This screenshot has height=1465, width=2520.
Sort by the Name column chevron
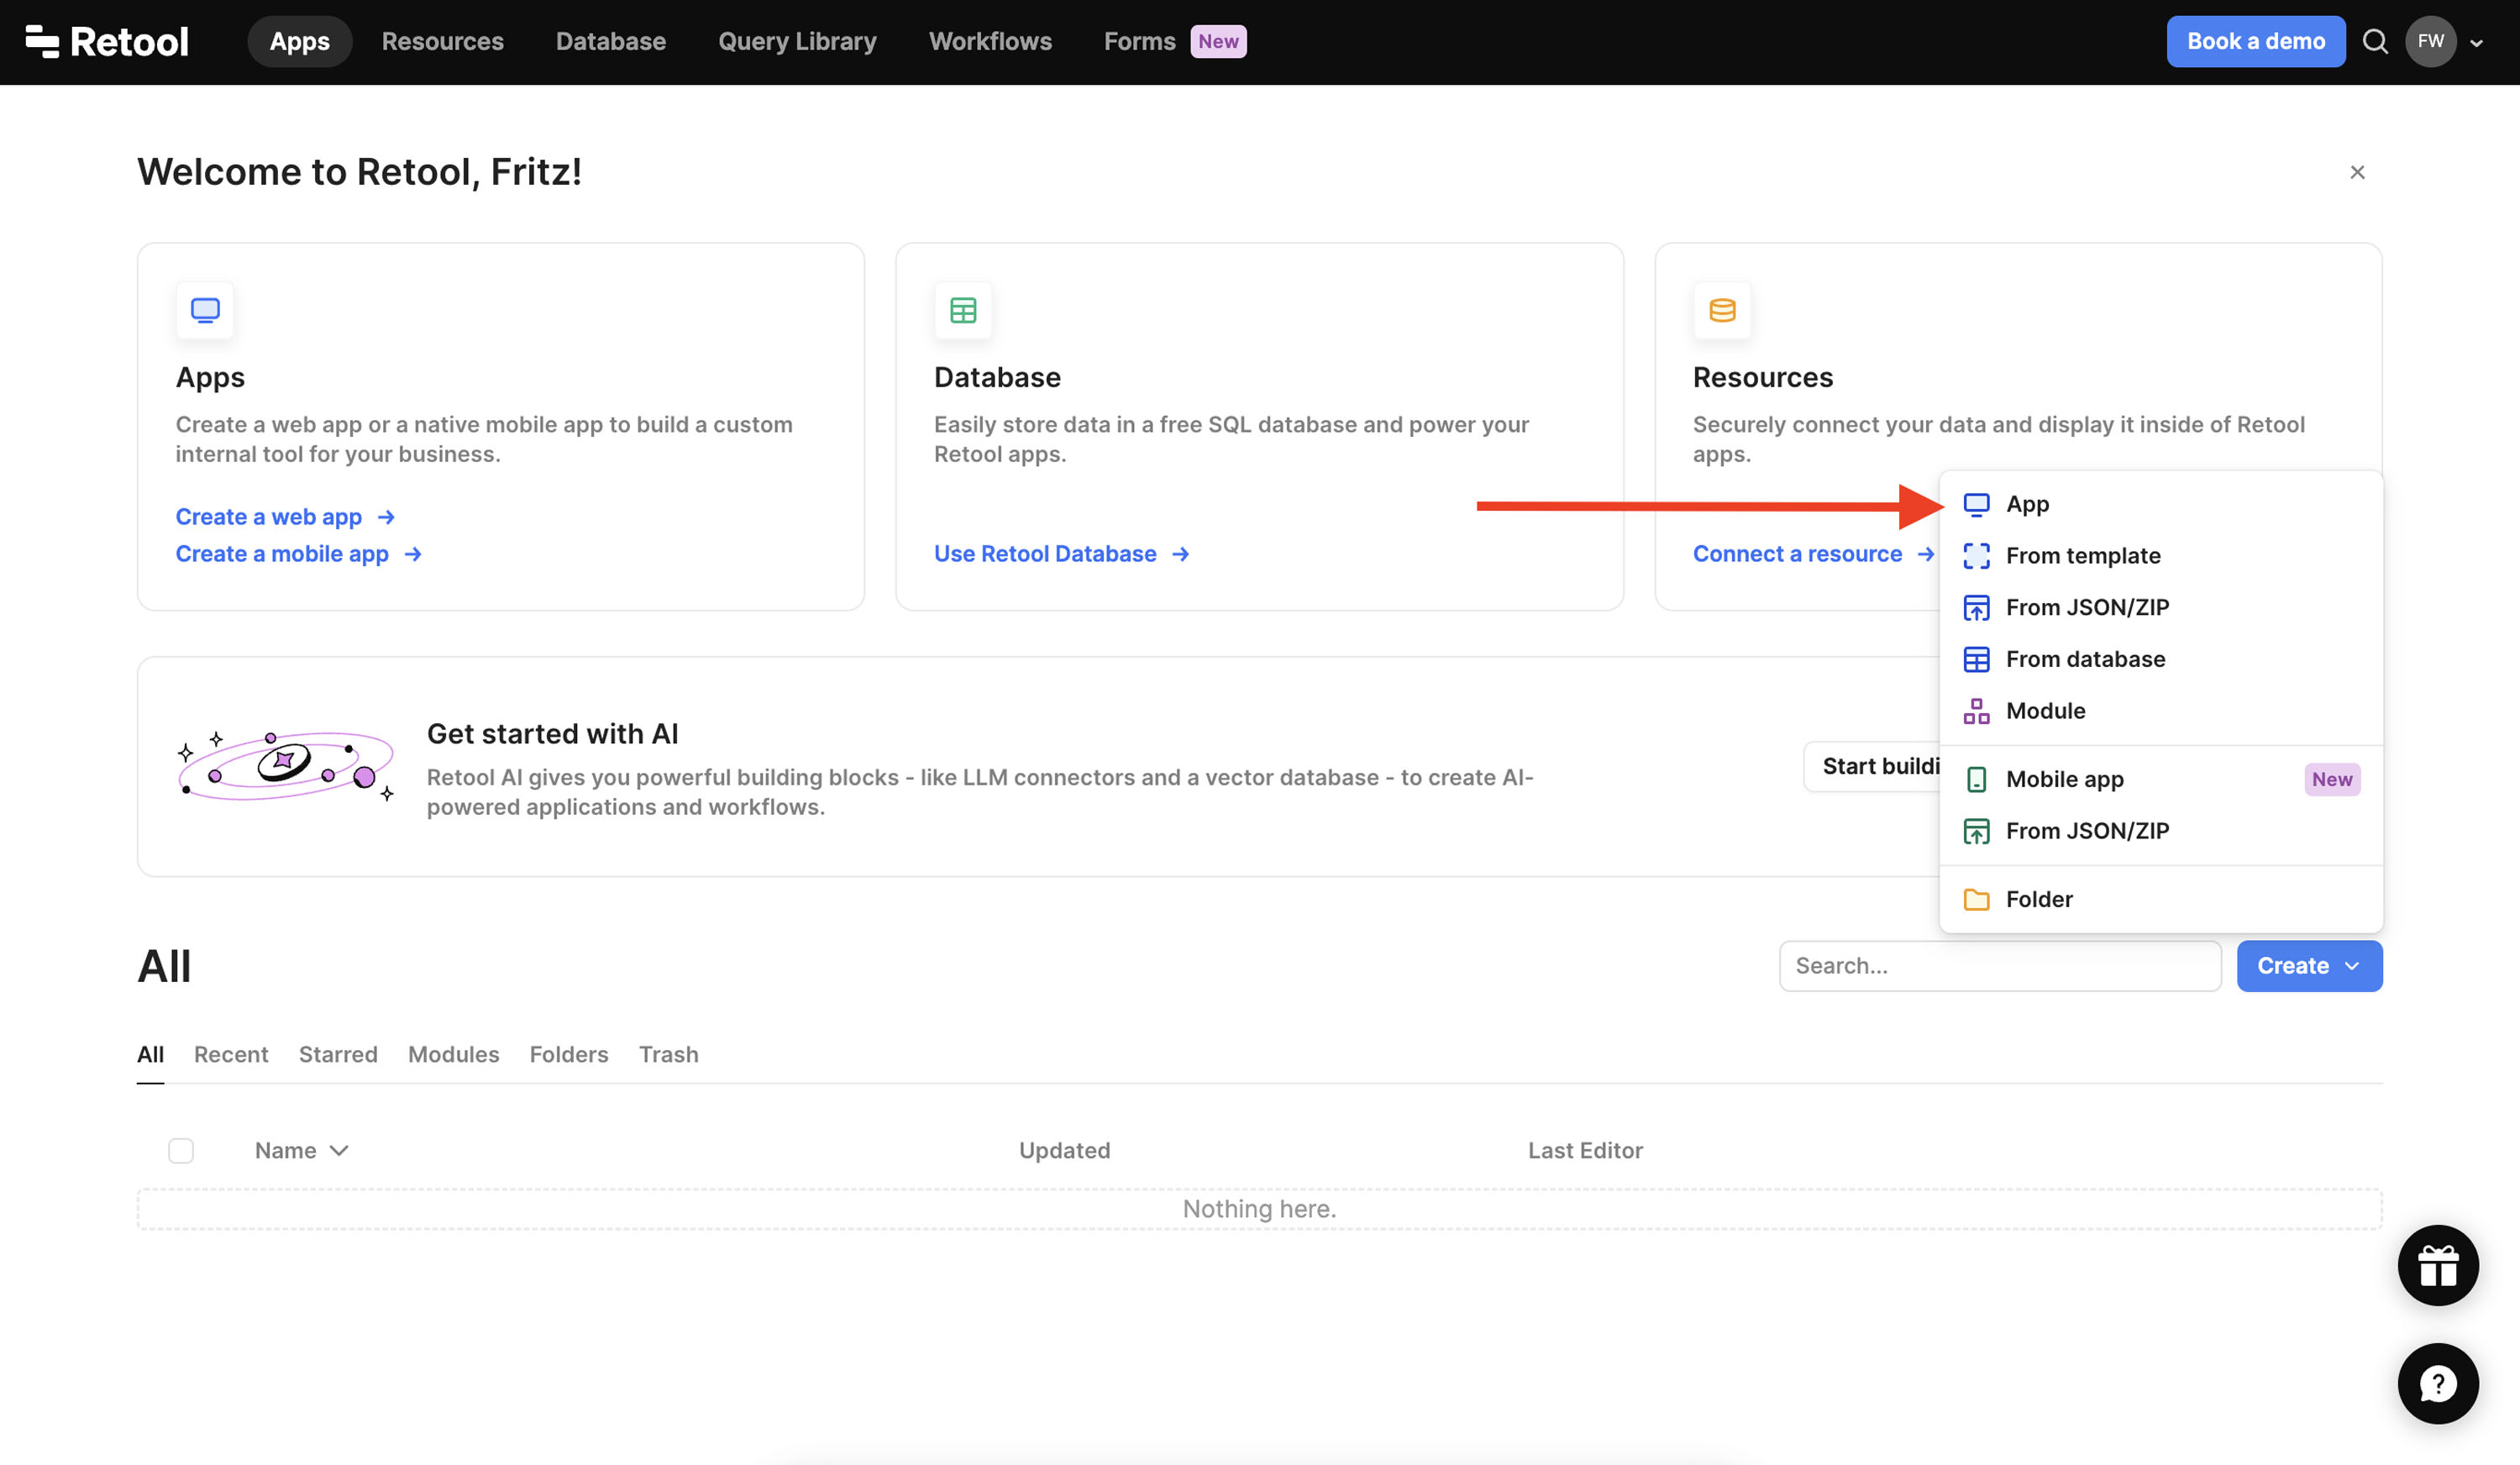pos(339,1150)
